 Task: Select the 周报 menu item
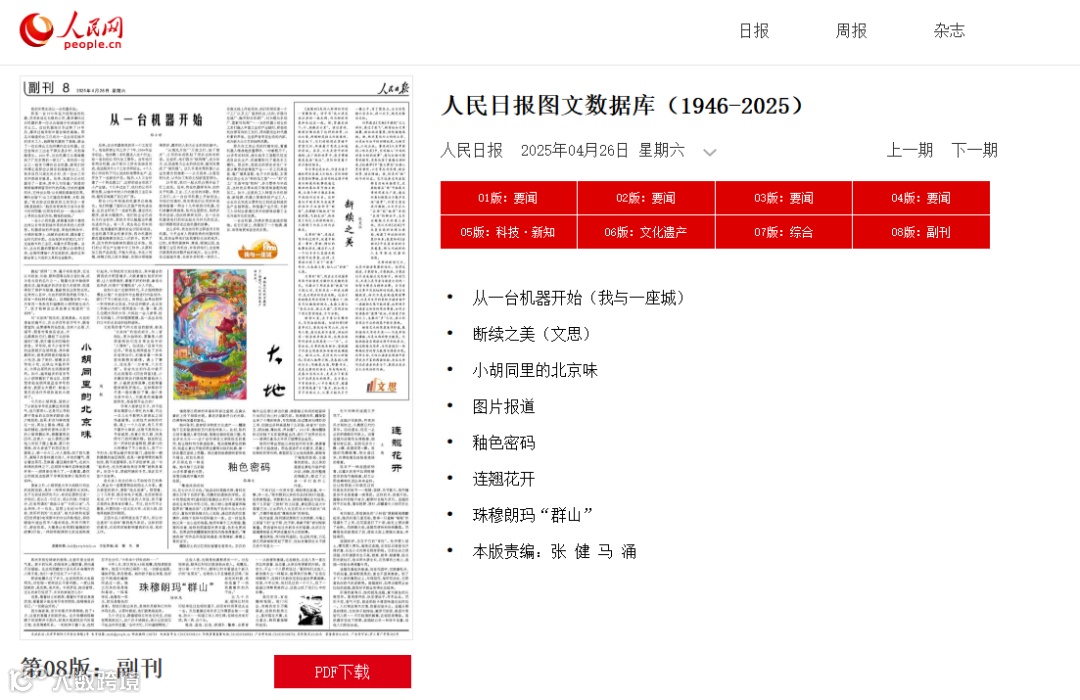coord(849,31)
